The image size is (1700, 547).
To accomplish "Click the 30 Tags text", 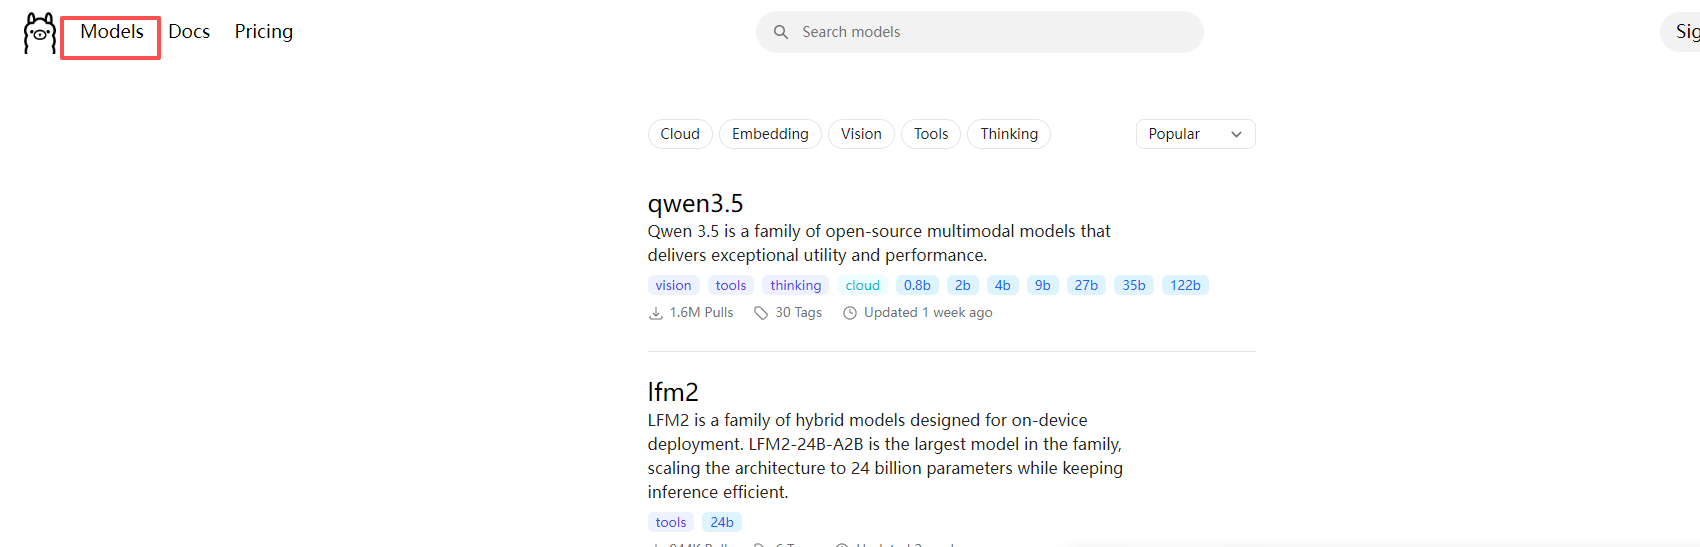I will [x=798, y=313].
